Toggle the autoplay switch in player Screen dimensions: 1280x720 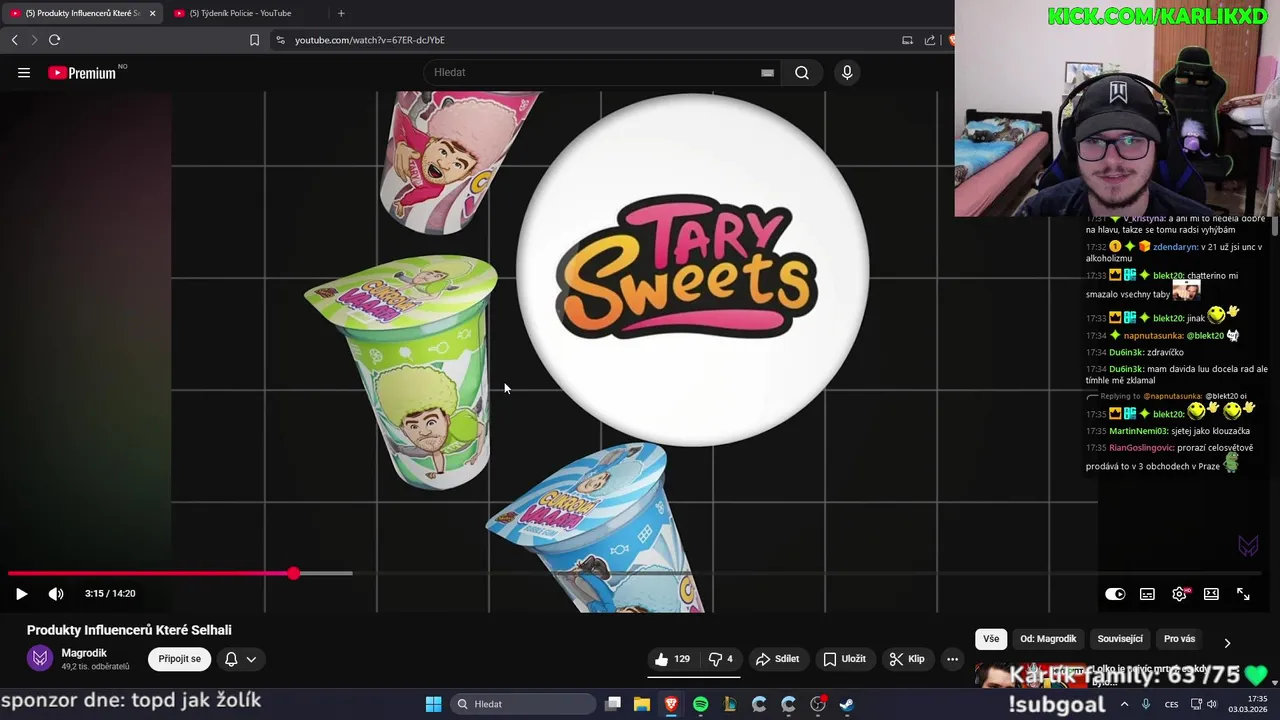pyautogui.click(x=1115, y=593)
